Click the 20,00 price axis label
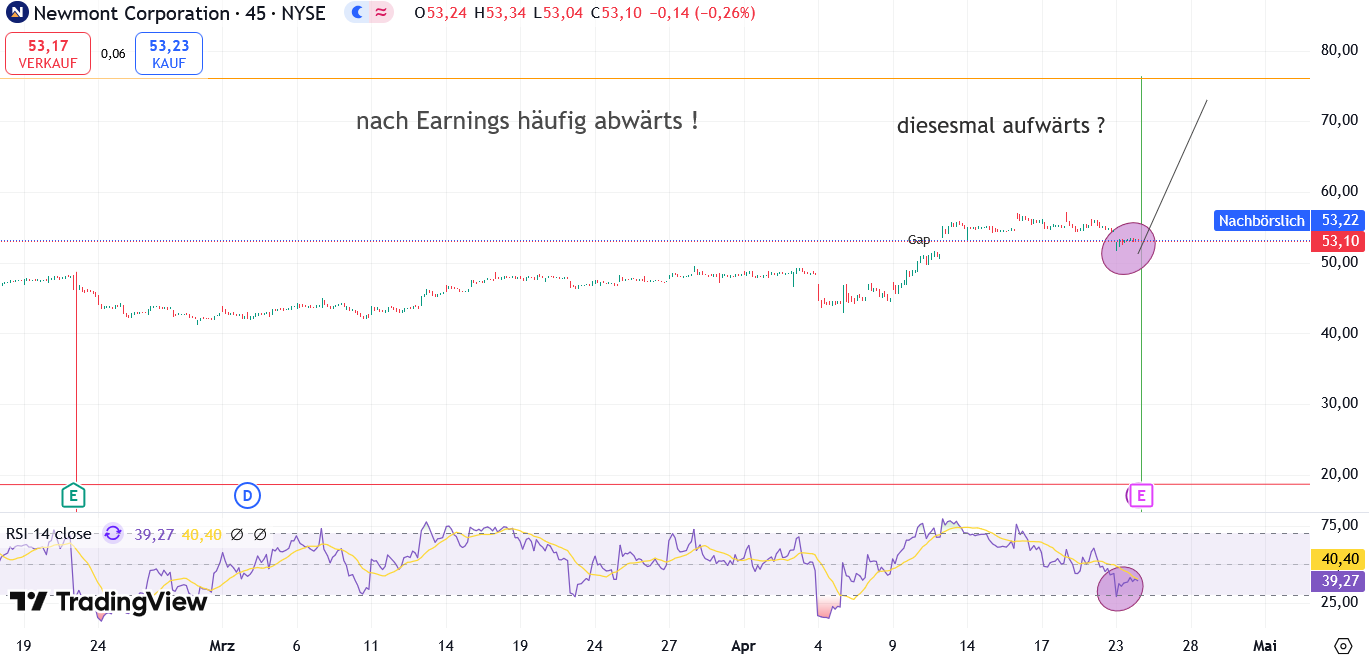Image resolution: width=1369 pixels, height=658 pixels. [1338, 474]
